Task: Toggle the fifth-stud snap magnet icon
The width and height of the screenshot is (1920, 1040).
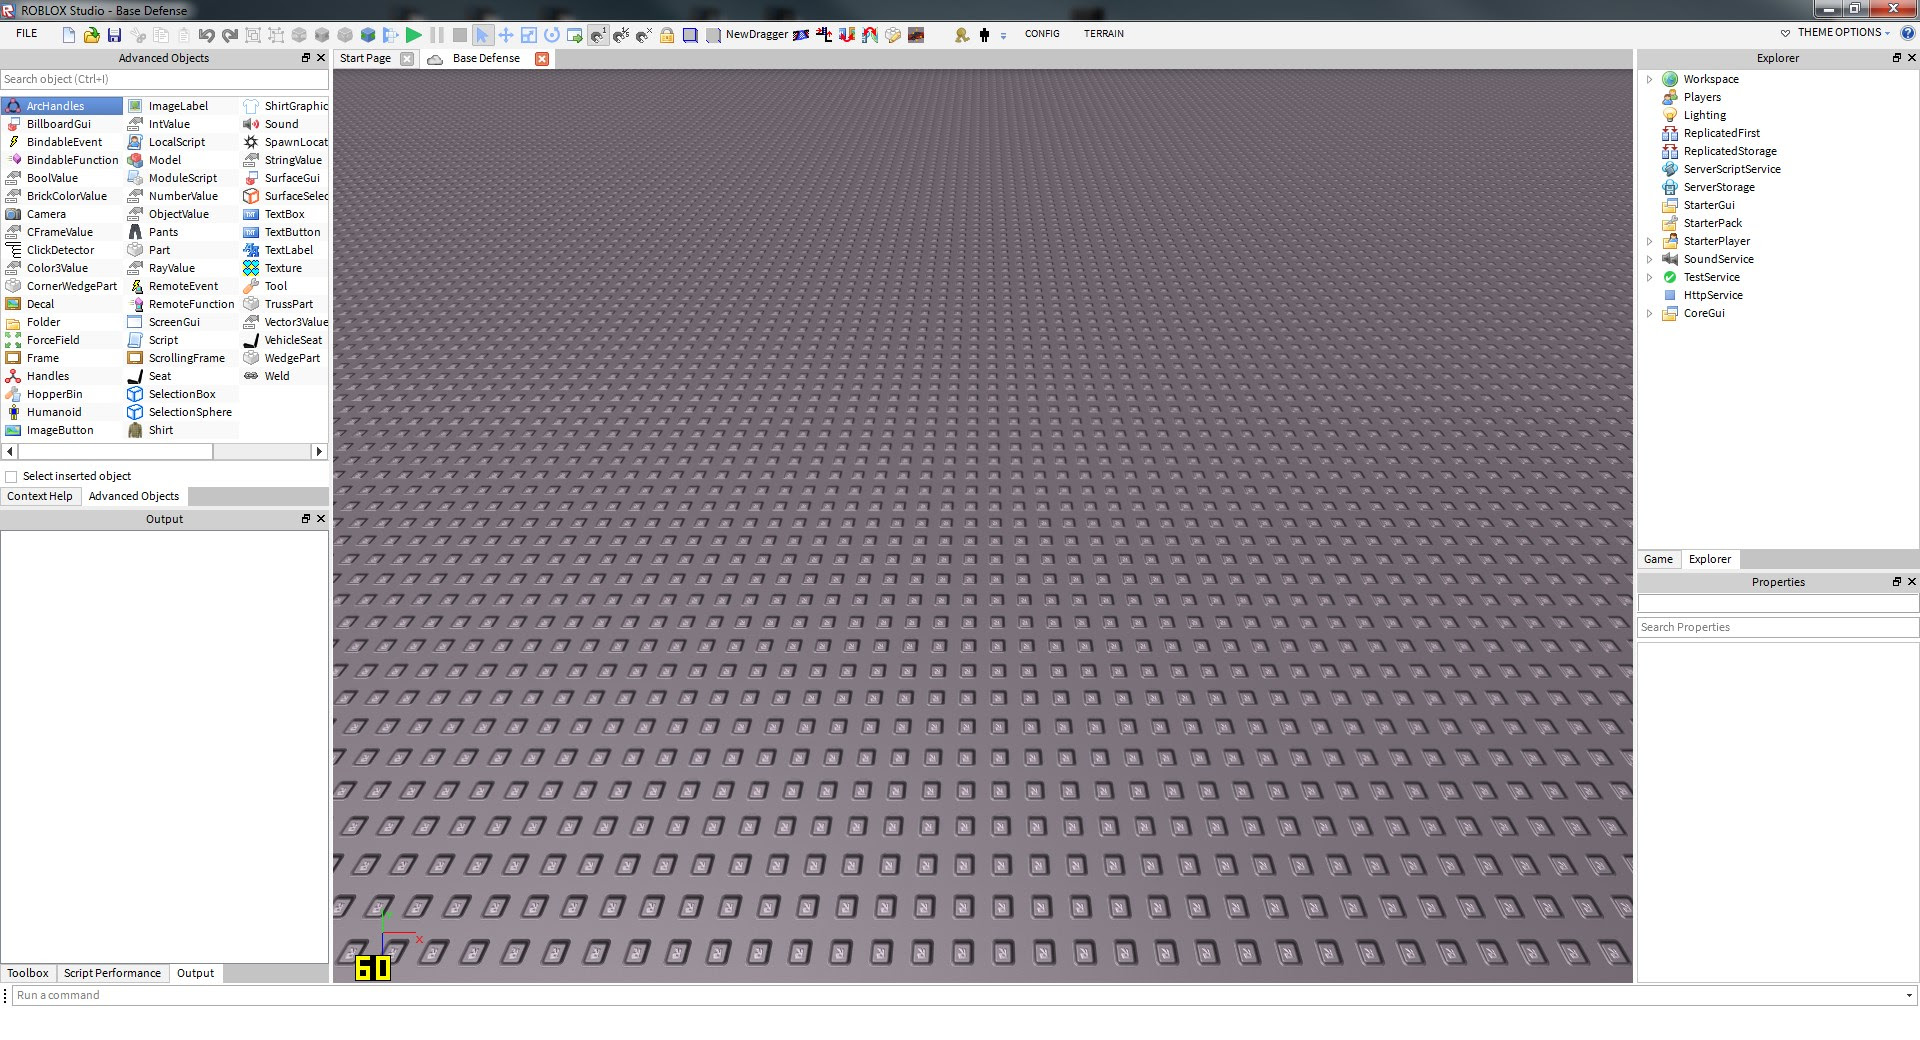Action: 621,35
